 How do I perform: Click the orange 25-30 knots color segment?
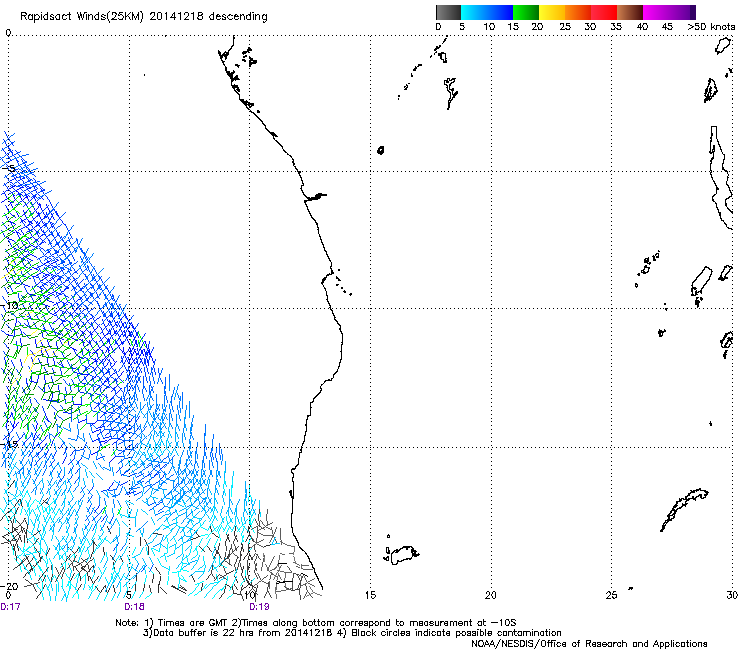click(578, 12)
